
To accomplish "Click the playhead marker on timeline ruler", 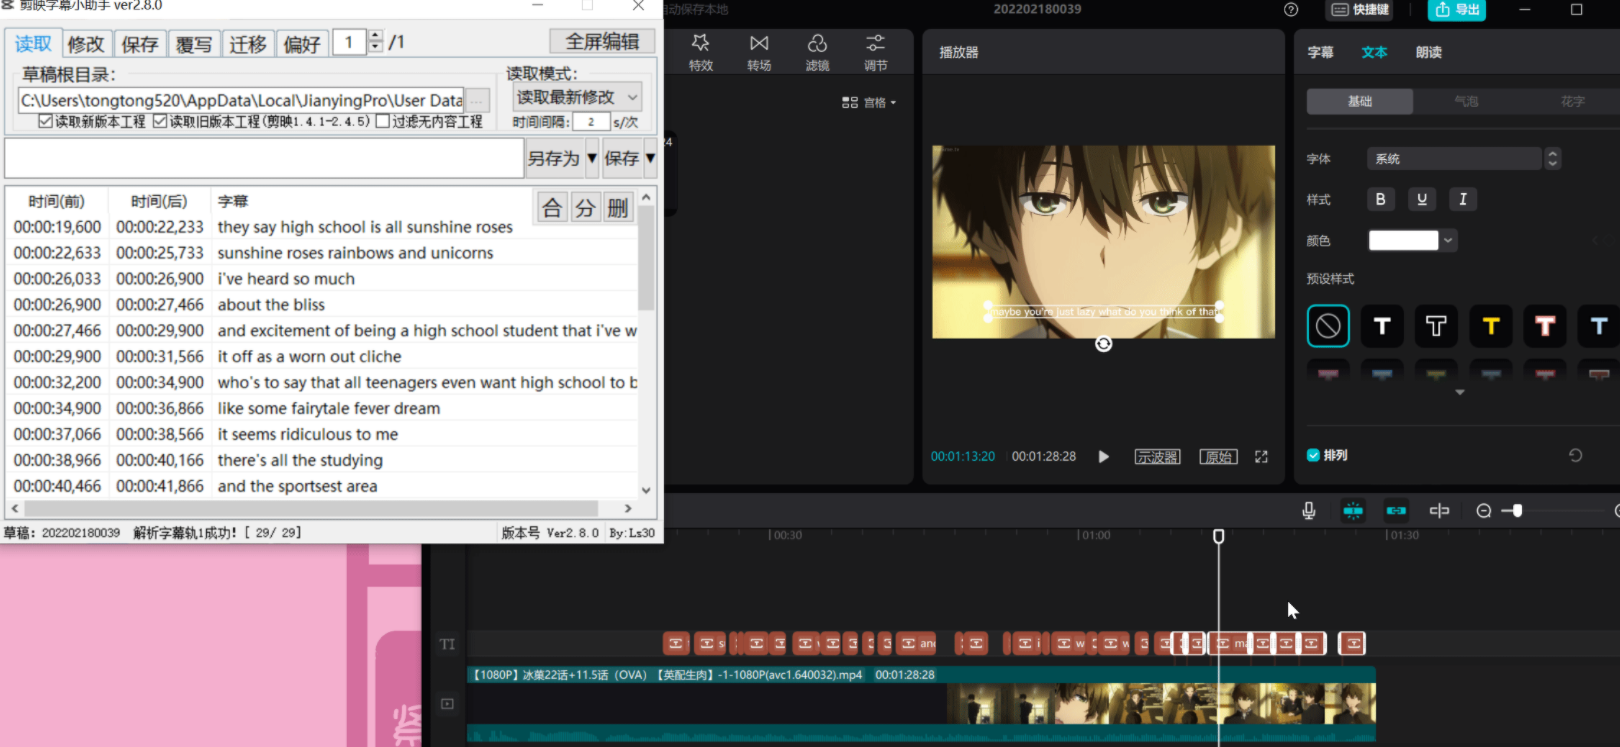I will (x=1218, y=536).
